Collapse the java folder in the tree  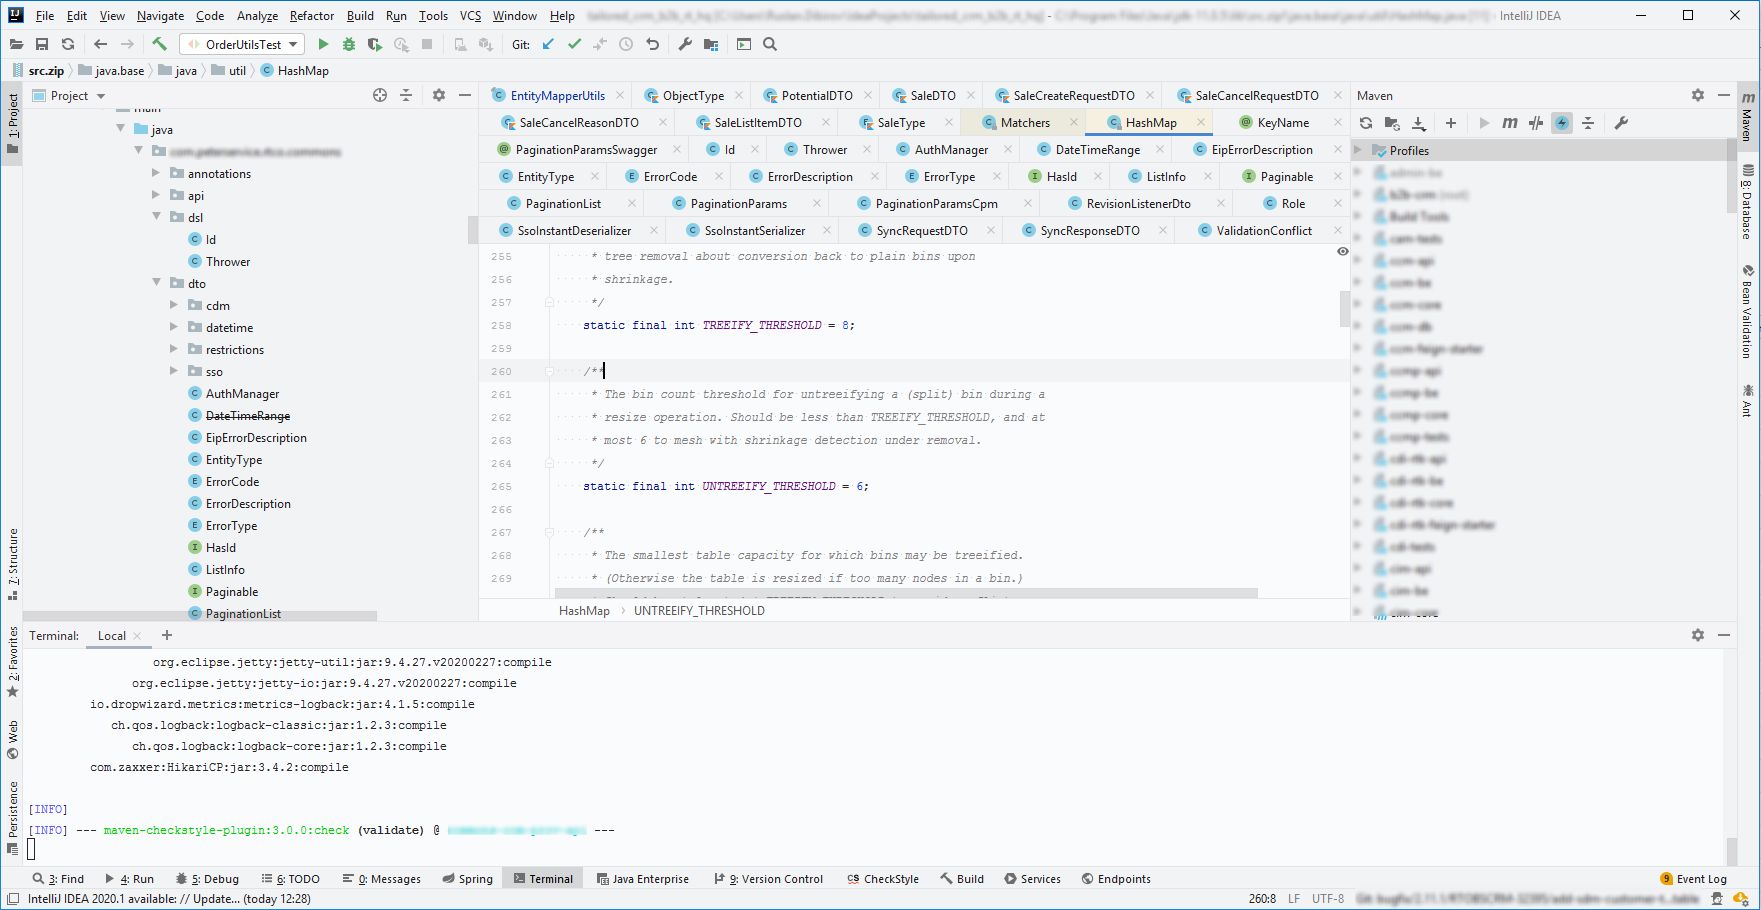[x=121, y=129]
